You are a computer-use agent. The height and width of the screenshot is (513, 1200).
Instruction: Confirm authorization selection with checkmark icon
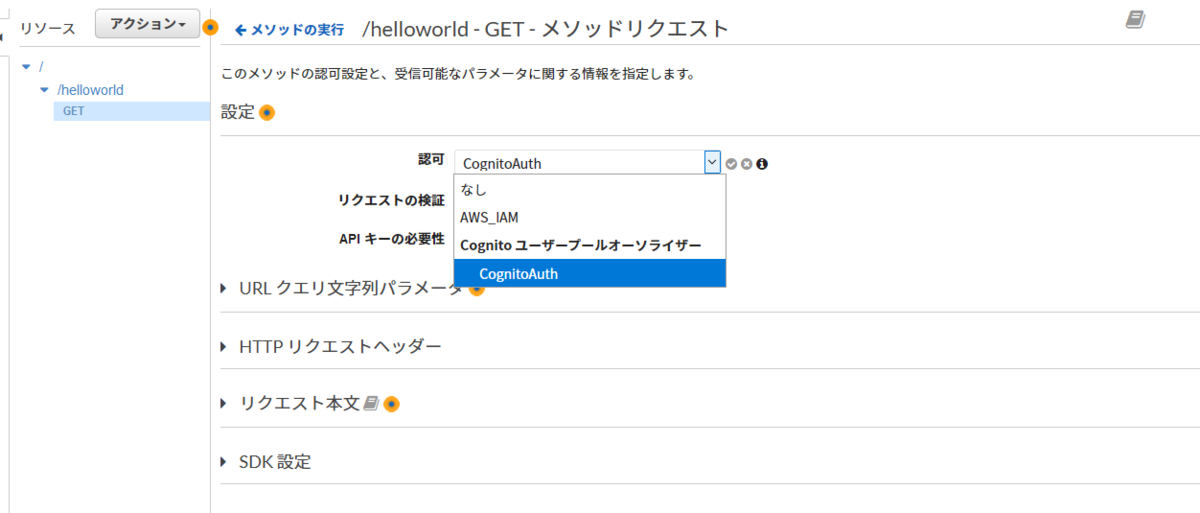click(732, 164)
